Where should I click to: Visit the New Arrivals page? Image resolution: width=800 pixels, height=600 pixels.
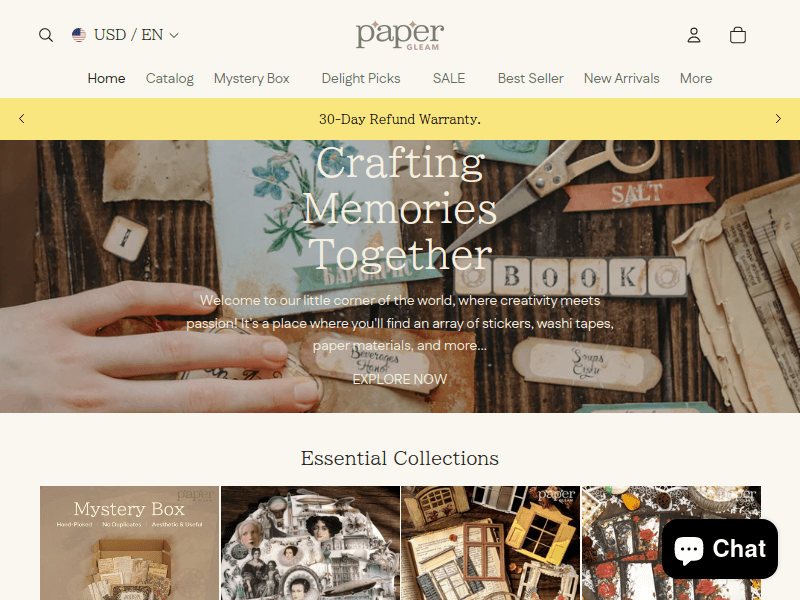(621, 79)
